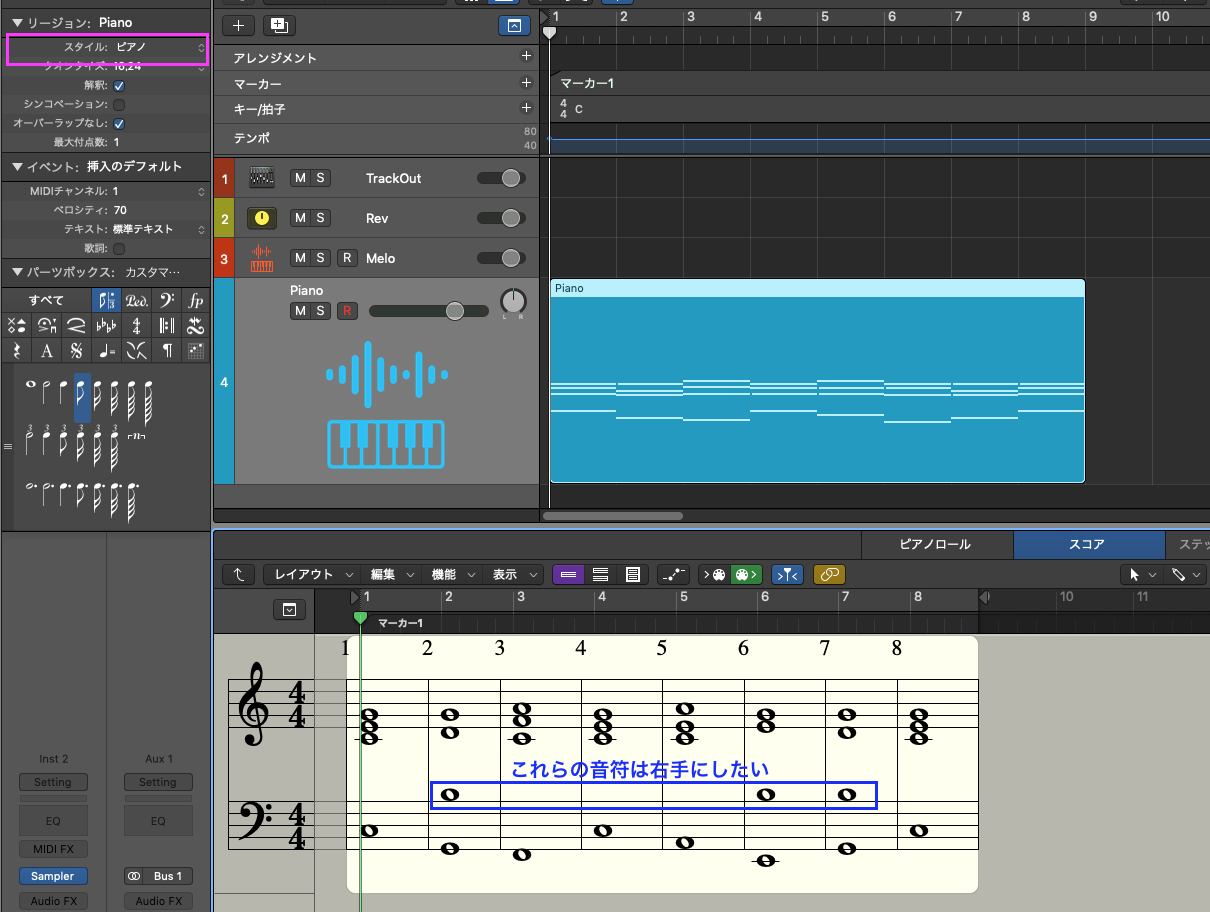Uncheck the Interpretation (解釈) checkbox

119,85
